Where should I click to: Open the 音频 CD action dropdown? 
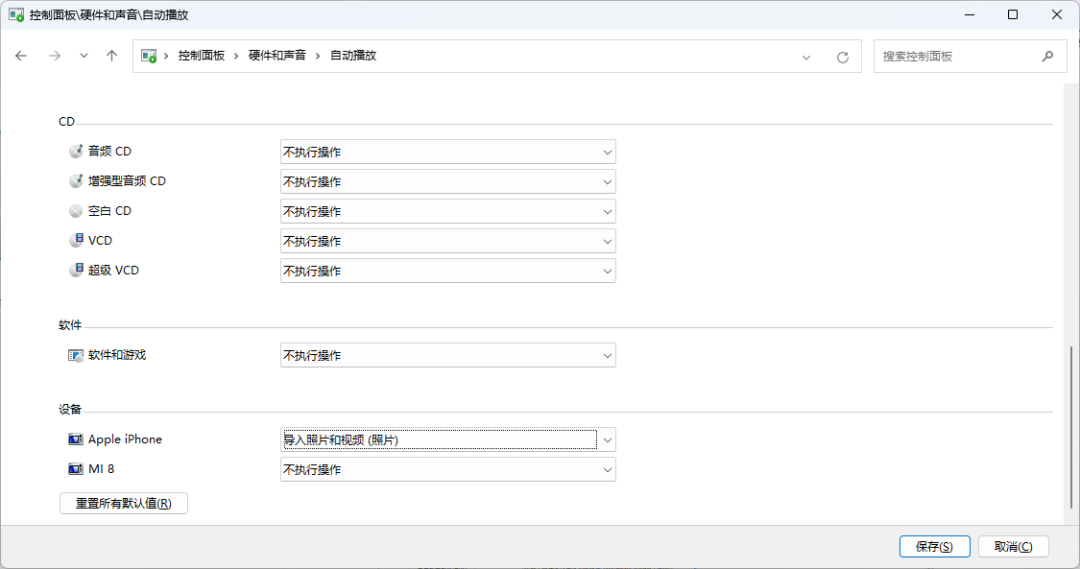[447, 152]
